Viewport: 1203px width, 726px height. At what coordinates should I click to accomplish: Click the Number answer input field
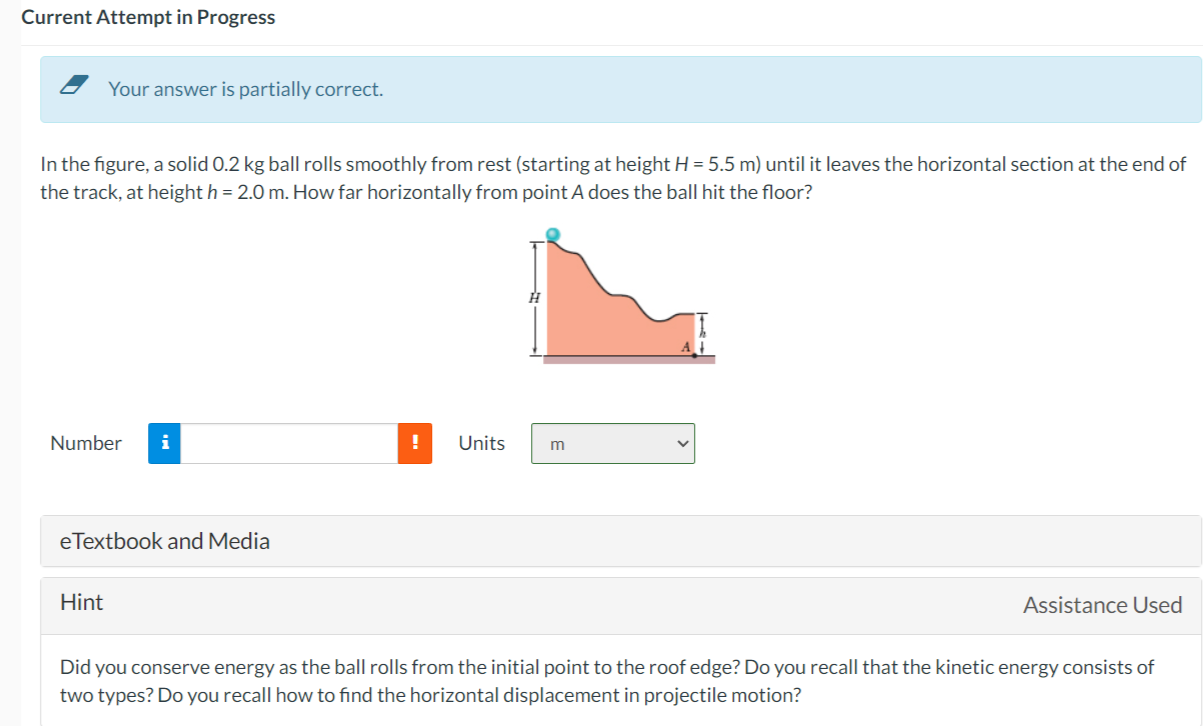coord(290,443)
